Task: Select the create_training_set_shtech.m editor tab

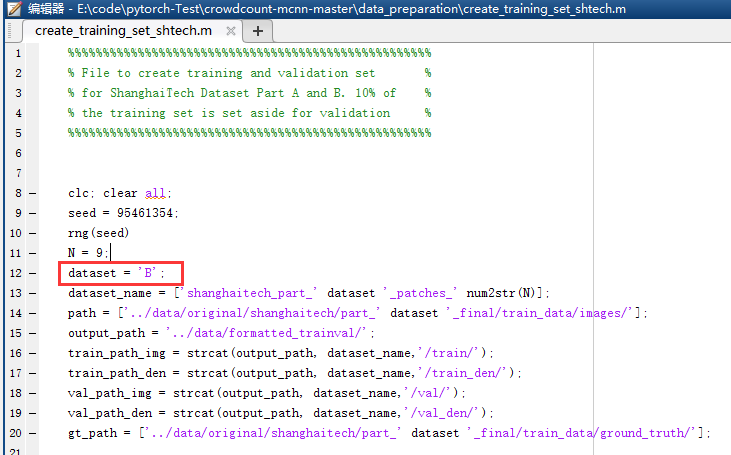Action: (124, 31)
